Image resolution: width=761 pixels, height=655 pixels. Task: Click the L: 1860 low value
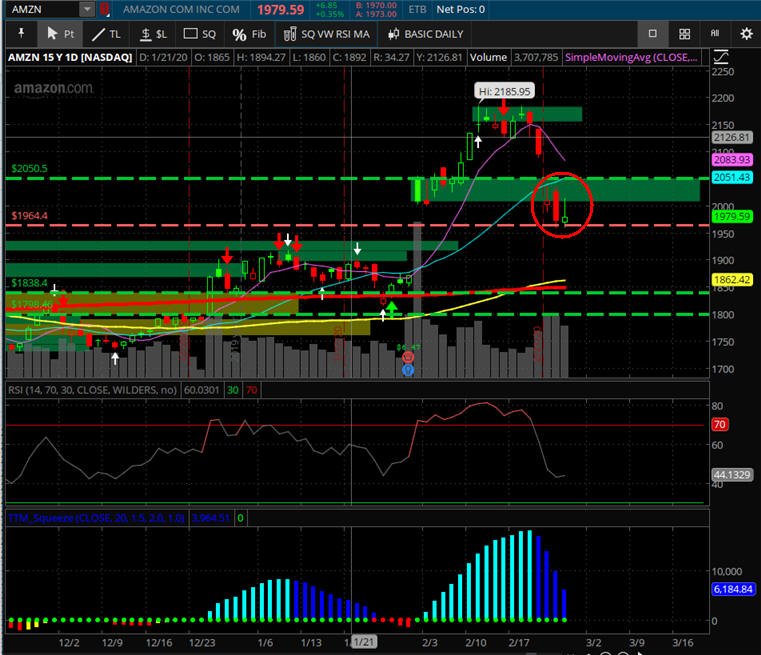[309, 57]
